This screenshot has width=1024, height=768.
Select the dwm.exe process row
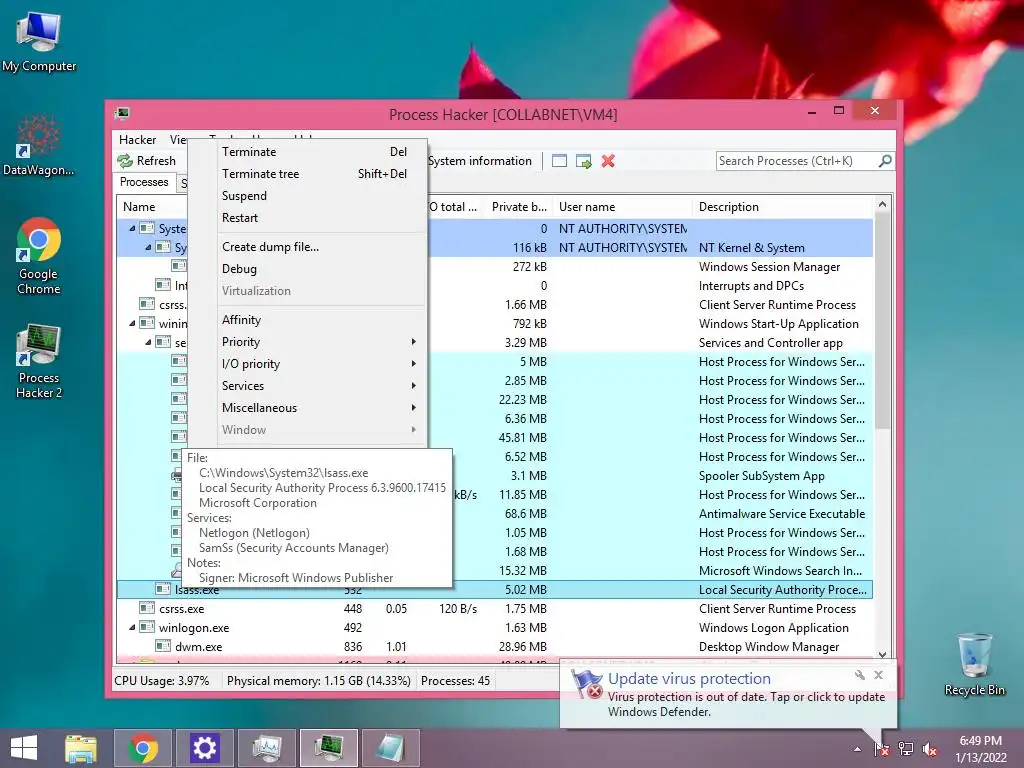(x=494, y=647)
